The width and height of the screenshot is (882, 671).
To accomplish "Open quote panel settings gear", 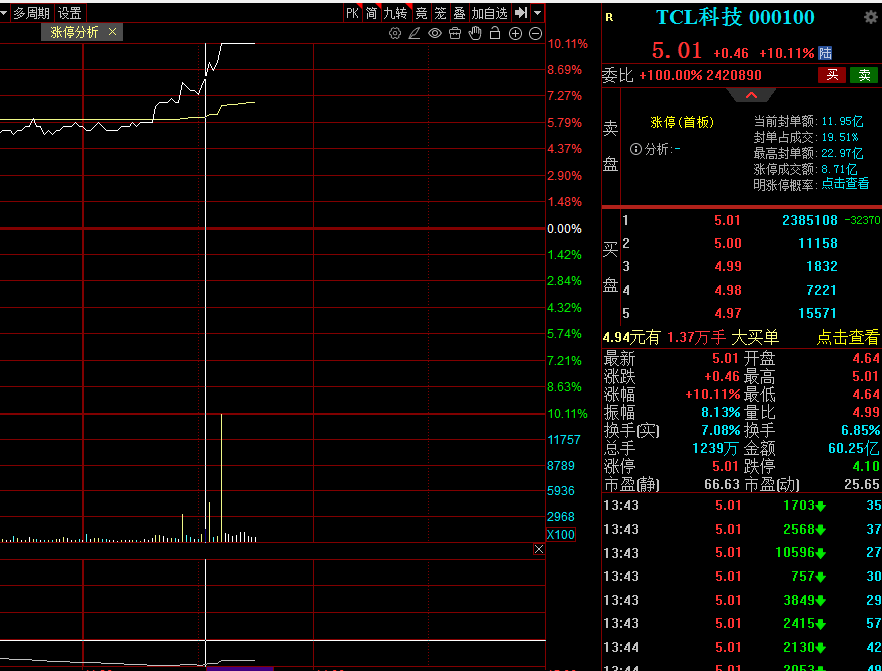I will pyautogui.click(x=871, y=17).
